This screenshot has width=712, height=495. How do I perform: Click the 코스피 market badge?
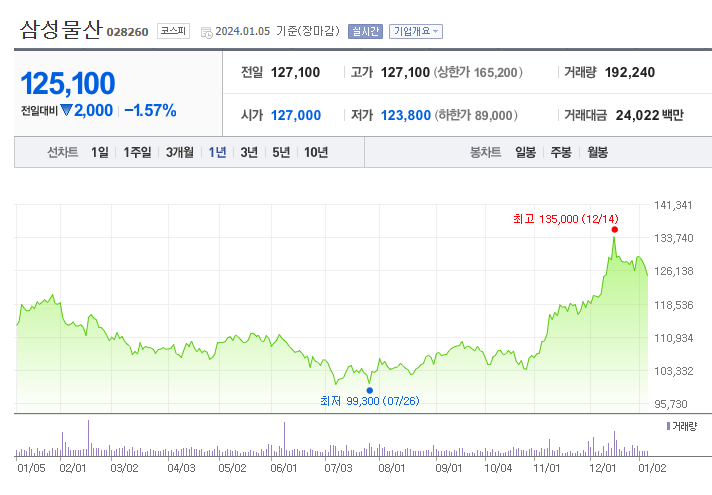tap(173, 31)
